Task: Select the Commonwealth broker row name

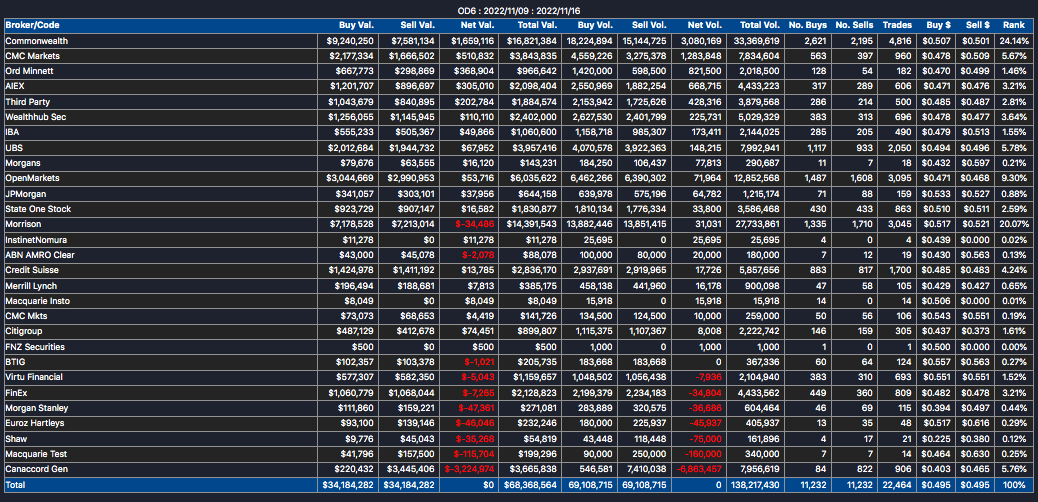Action: pos(36,41)
